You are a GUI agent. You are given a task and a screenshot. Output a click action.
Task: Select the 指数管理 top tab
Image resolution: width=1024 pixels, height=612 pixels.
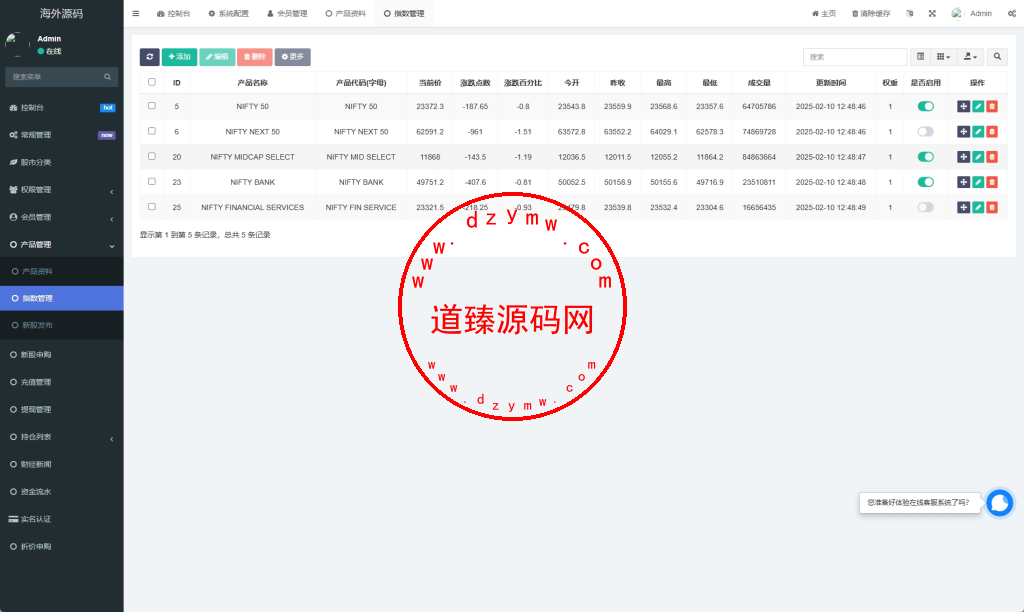404,13
